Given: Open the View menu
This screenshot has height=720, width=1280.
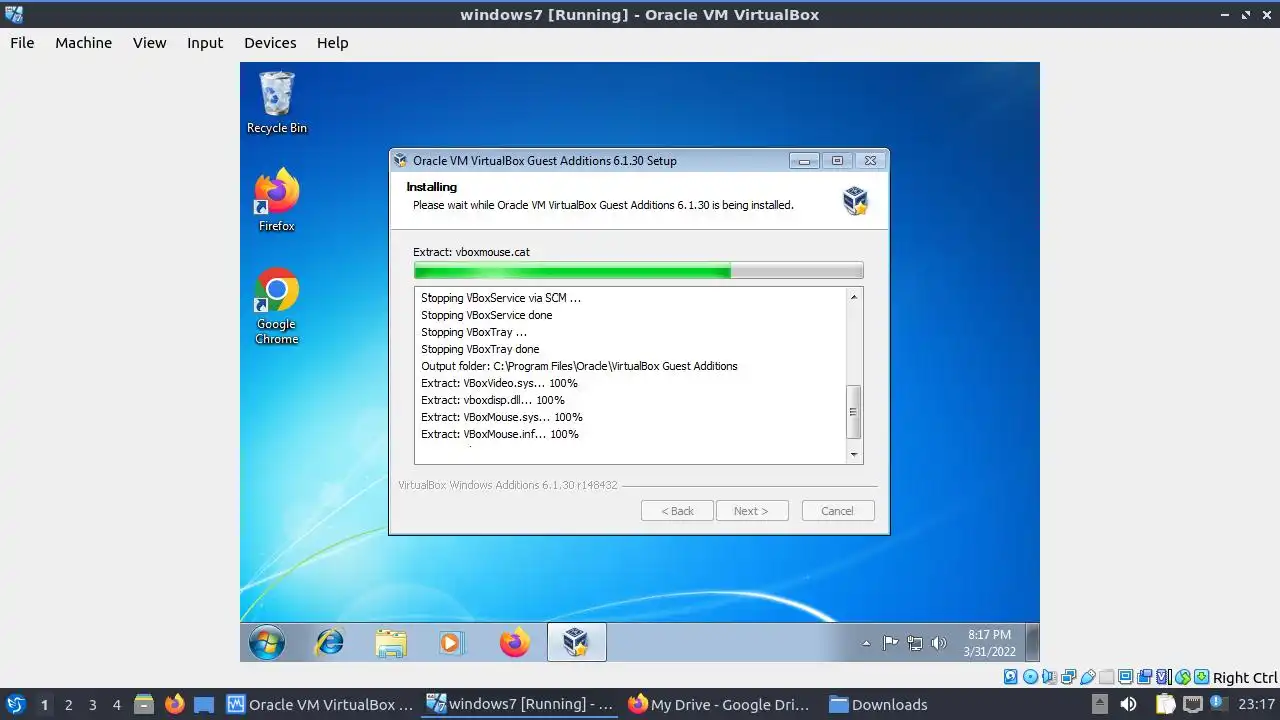Looking at the screenshot, I should click(x=150, y=43).
